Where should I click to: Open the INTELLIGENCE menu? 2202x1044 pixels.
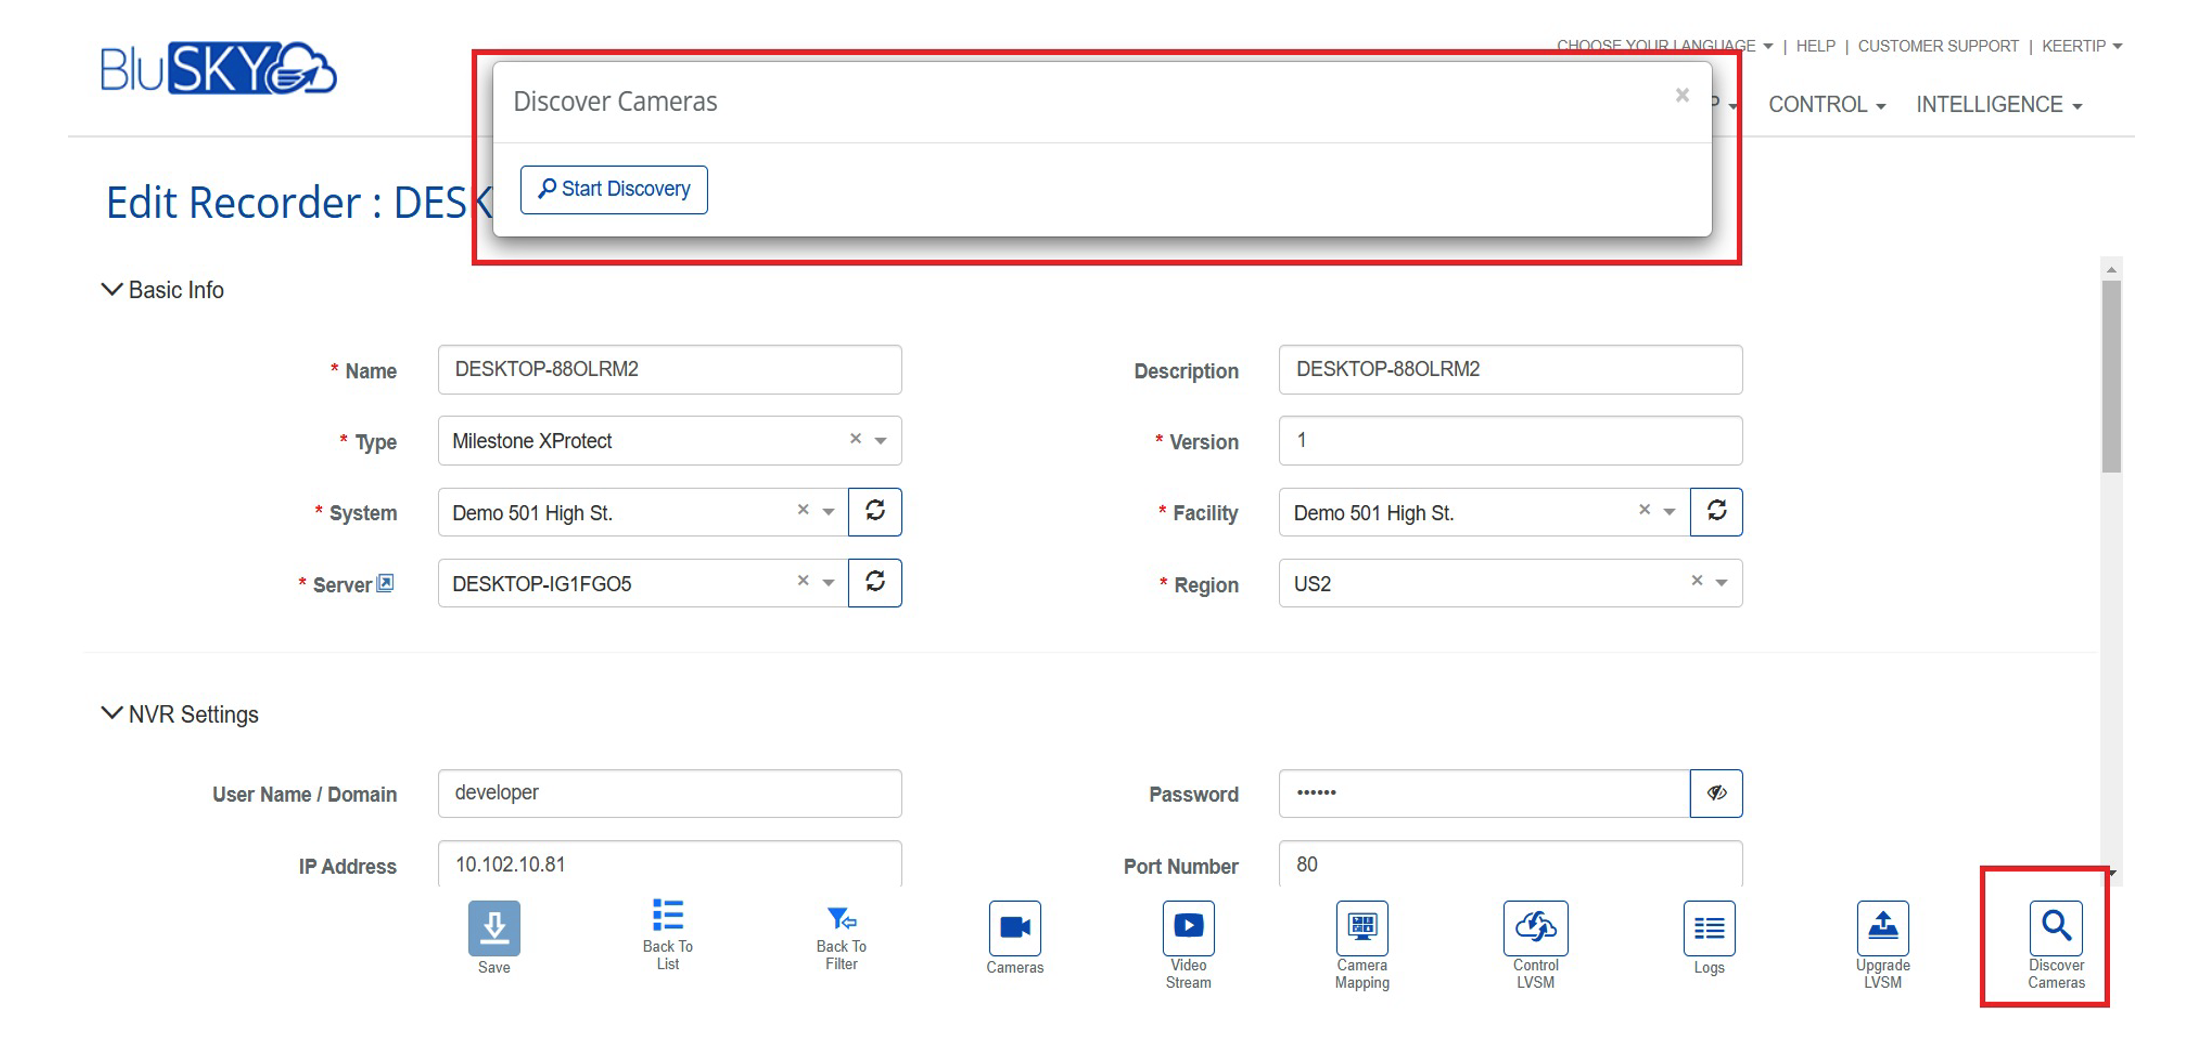click(x=1998, y=105)
